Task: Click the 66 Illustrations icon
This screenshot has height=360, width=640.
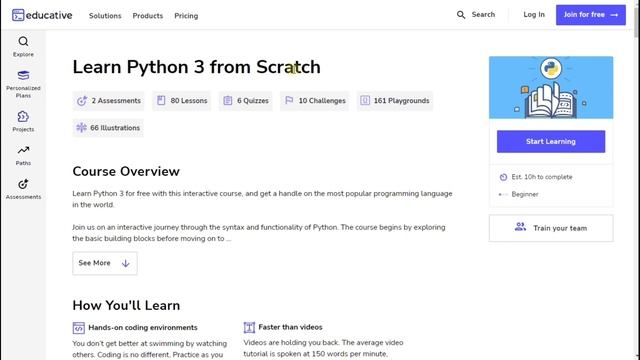Action: click(81, 128)
